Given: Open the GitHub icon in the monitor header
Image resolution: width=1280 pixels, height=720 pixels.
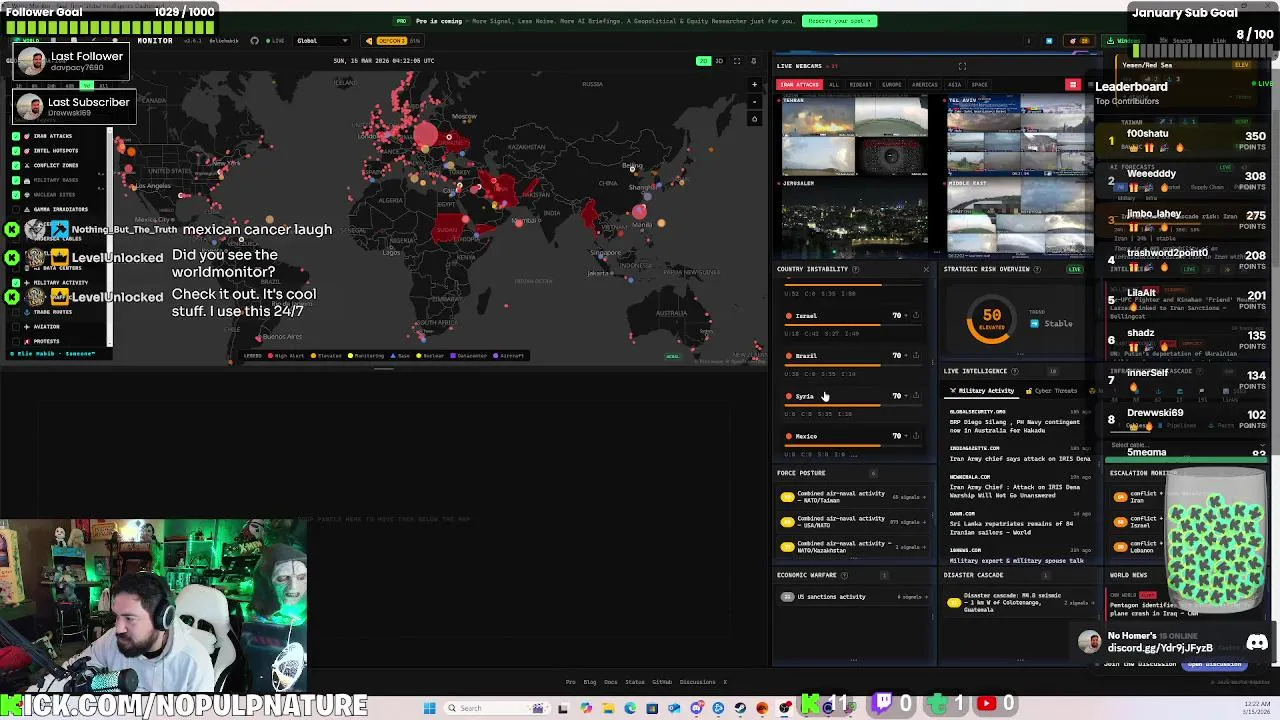Looking at the screenshot, I should tap(254, 41).
